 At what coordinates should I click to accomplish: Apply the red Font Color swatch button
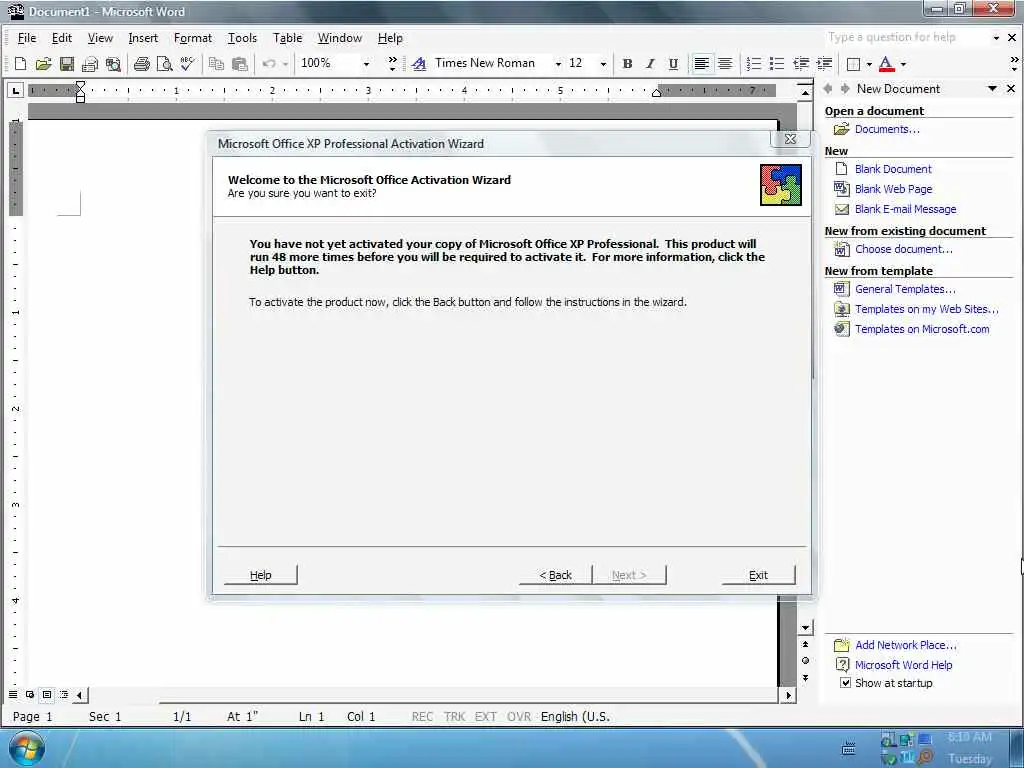point(886,63)
